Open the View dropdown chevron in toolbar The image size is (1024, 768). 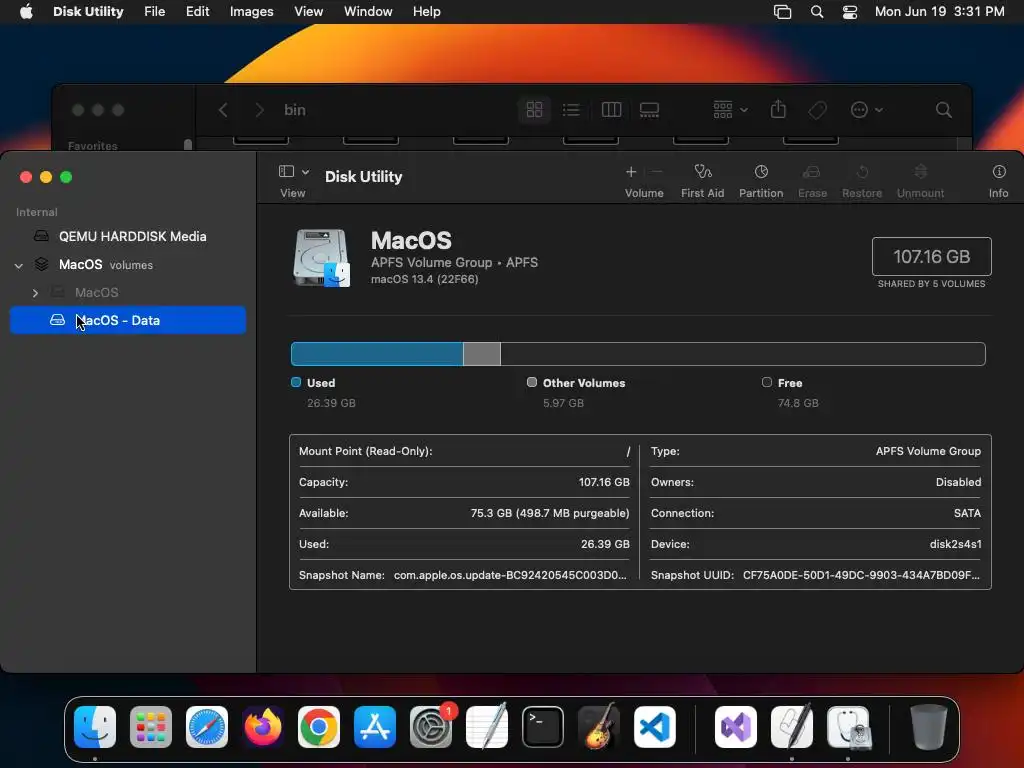(306, 172)
